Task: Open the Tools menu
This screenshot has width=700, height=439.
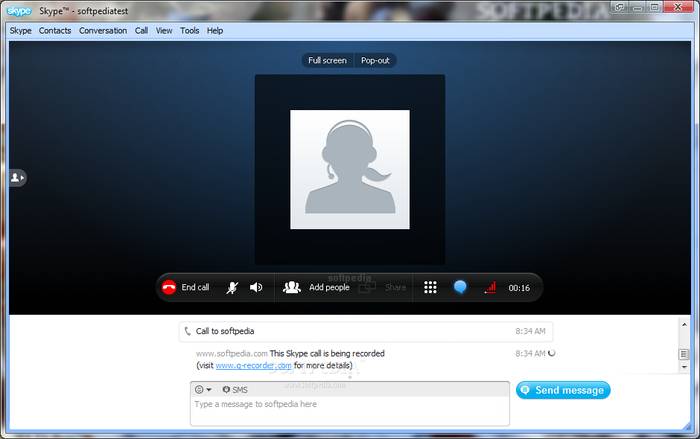Action: [x=190, y=31]
